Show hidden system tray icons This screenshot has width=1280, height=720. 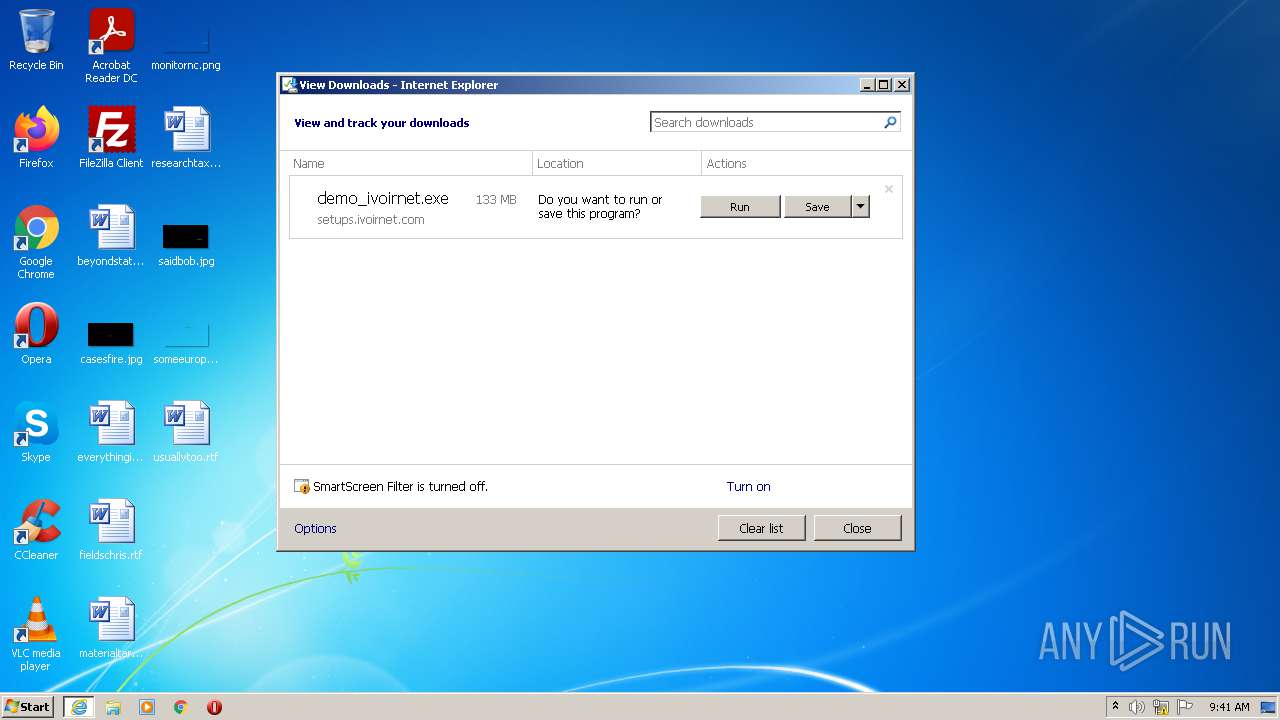pos(1115,706)
